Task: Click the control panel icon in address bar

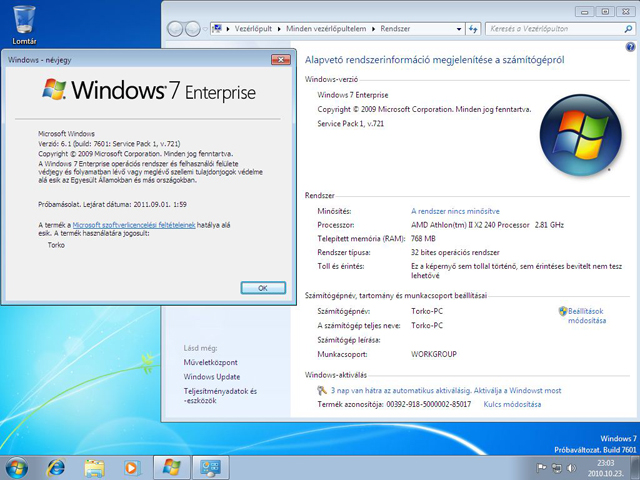Action: [217, 29]
